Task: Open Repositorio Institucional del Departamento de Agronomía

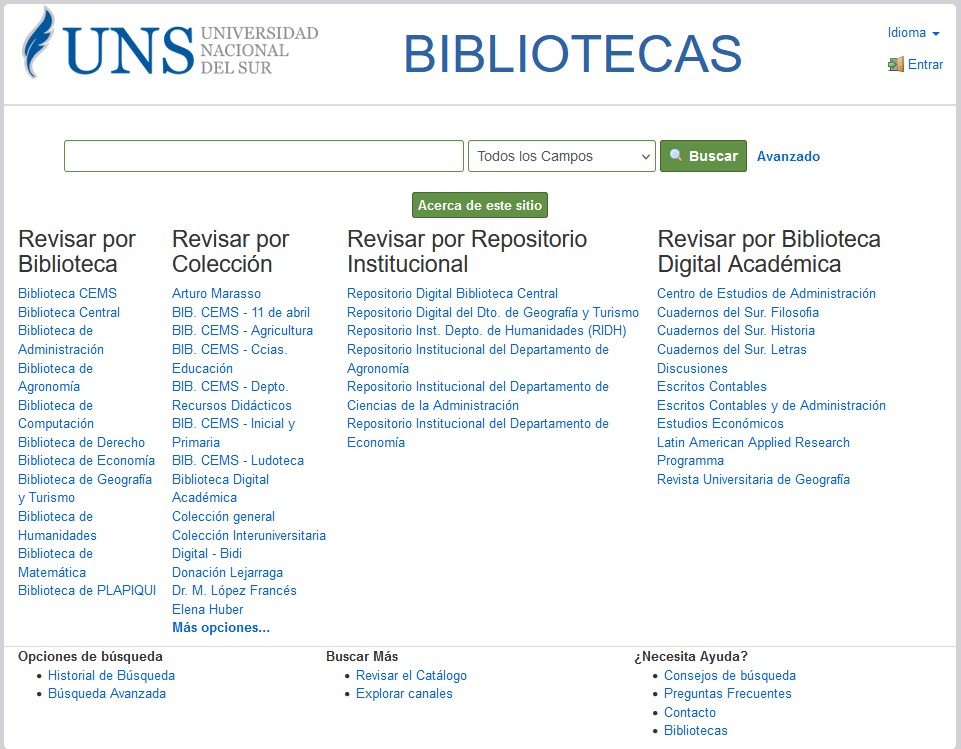Action: point(477,359)
